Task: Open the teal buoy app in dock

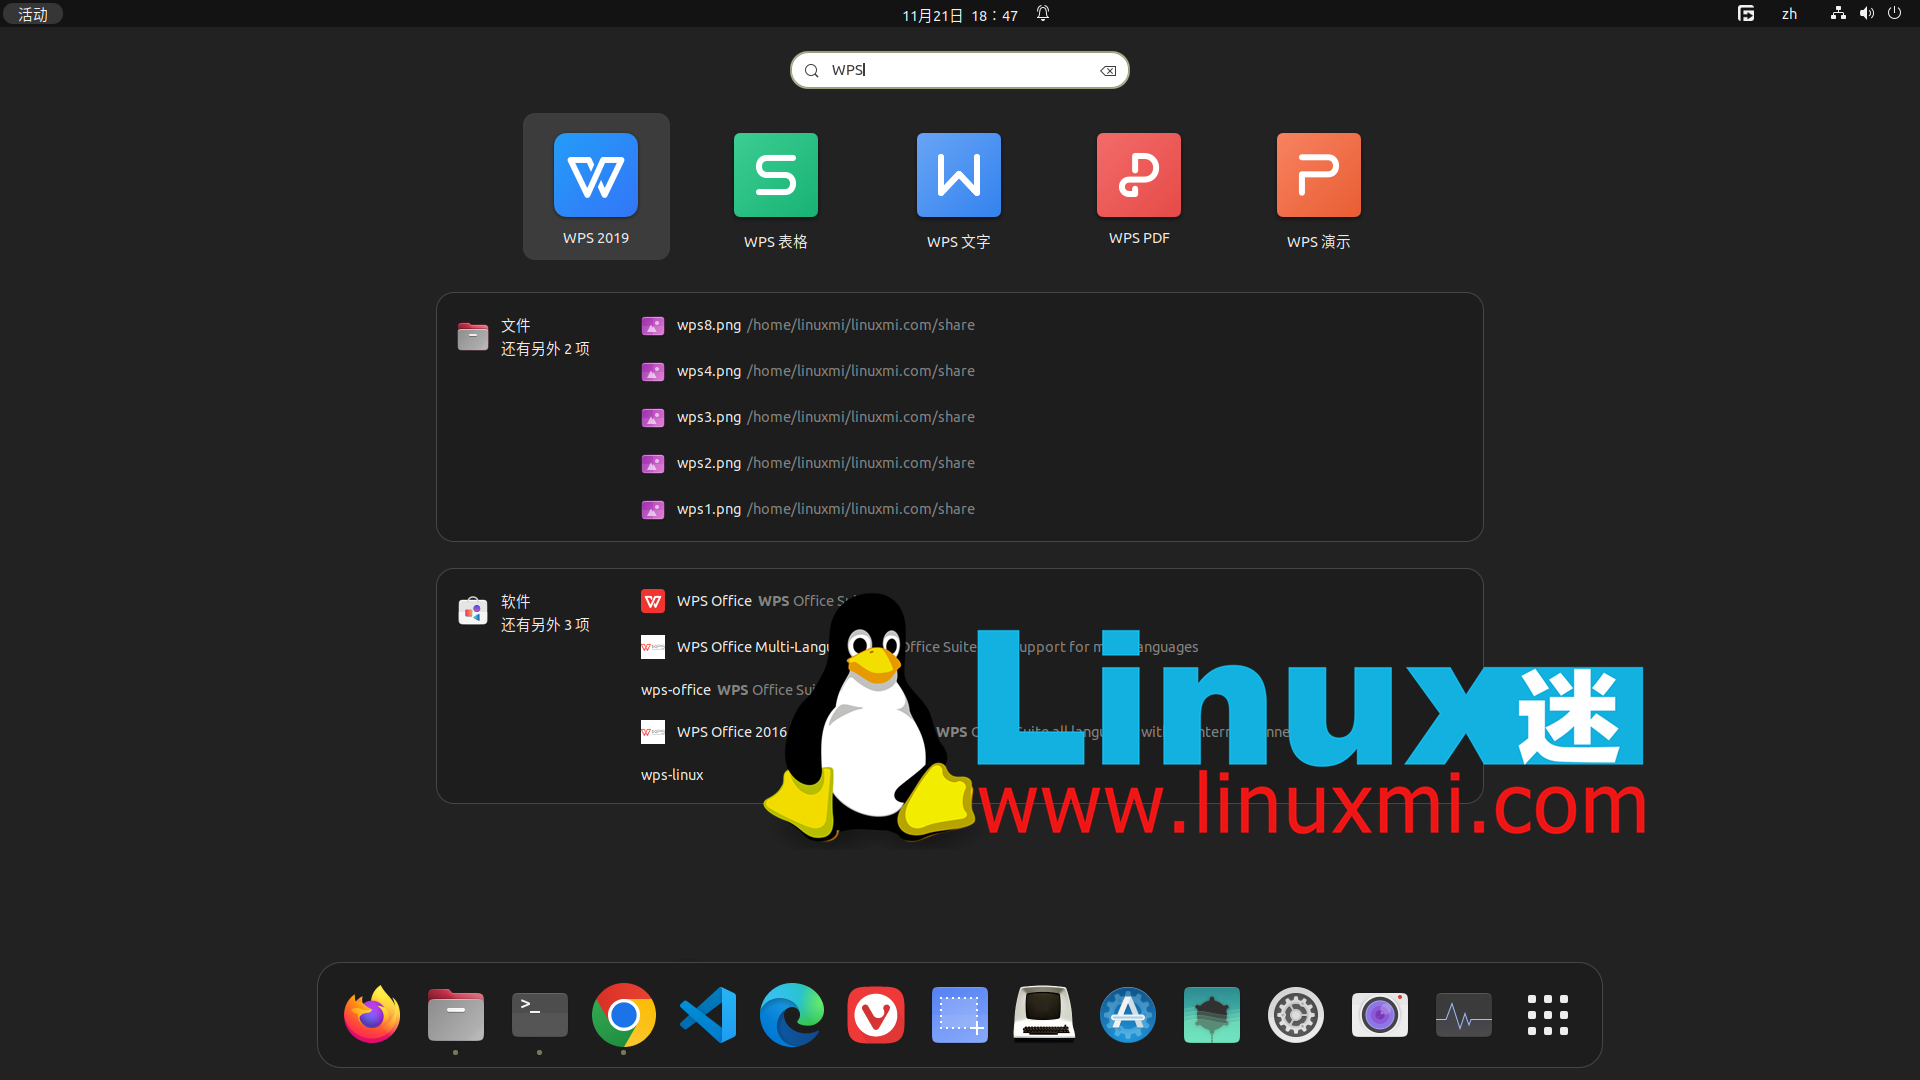Action: 1212,1015
